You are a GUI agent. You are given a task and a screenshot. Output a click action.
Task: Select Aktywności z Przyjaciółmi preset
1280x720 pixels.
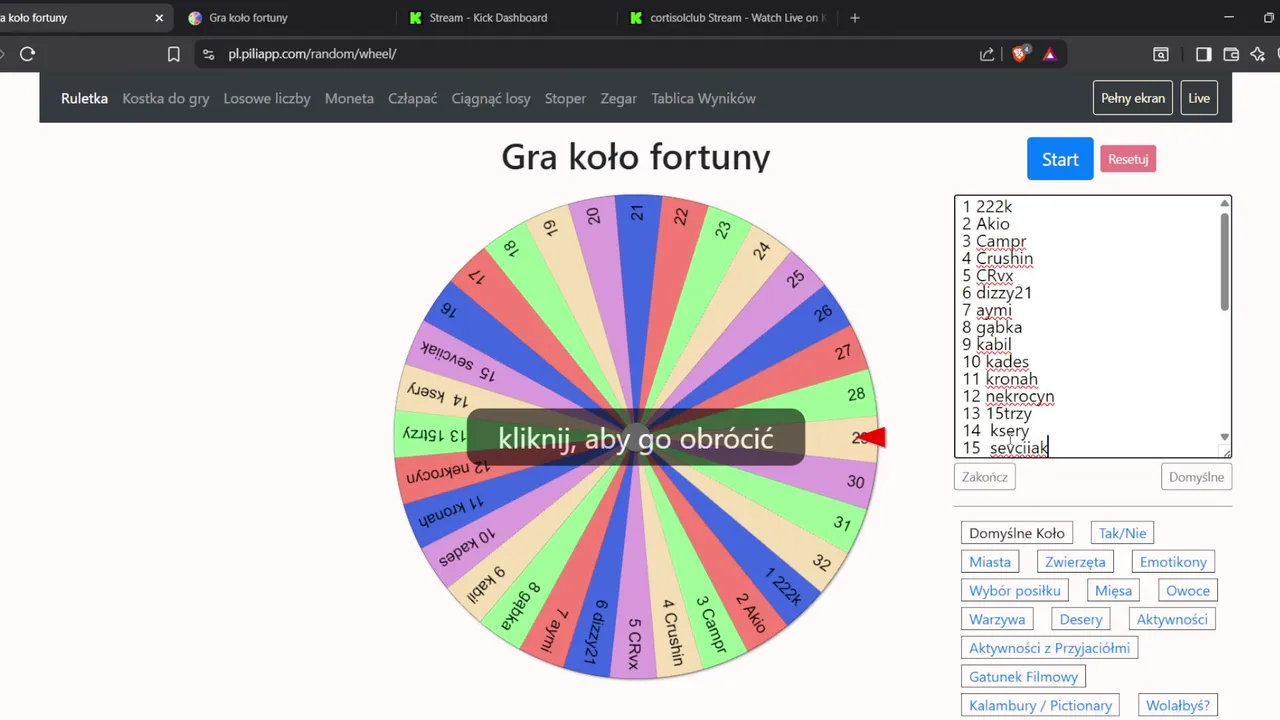coord(1049,648)
